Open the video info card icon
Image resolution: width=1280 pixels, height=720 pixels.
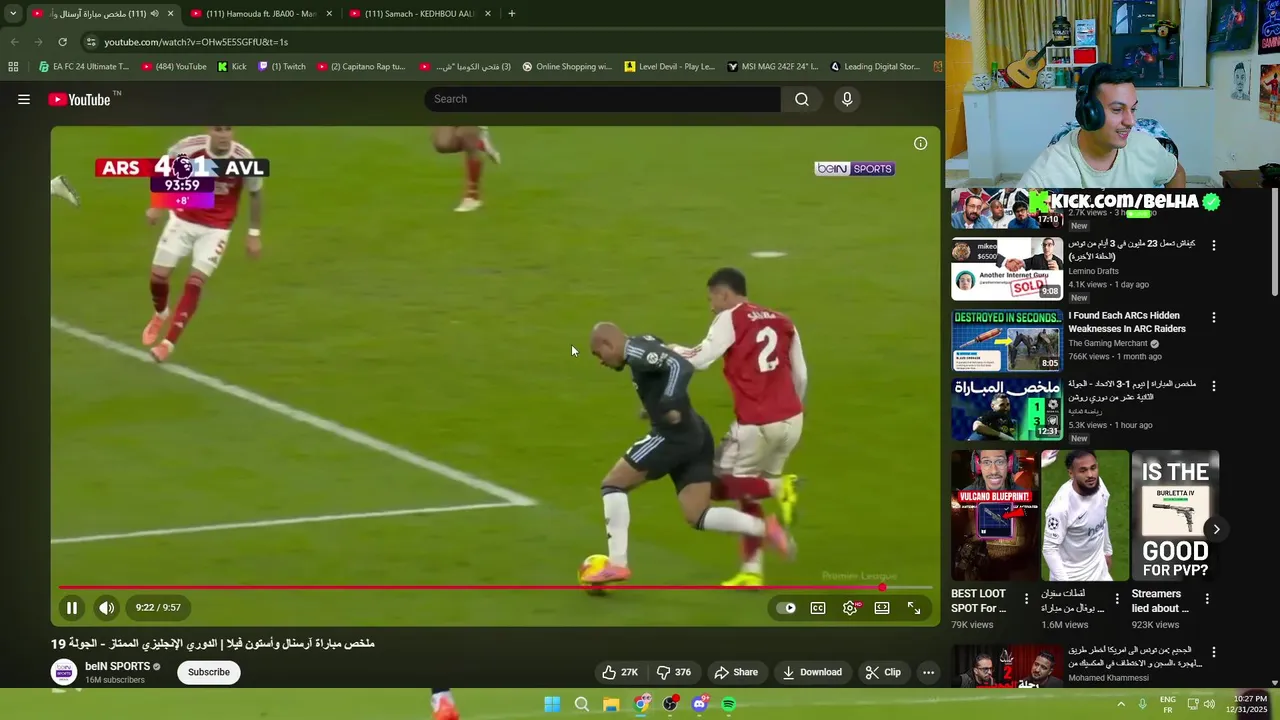(920, 143)
